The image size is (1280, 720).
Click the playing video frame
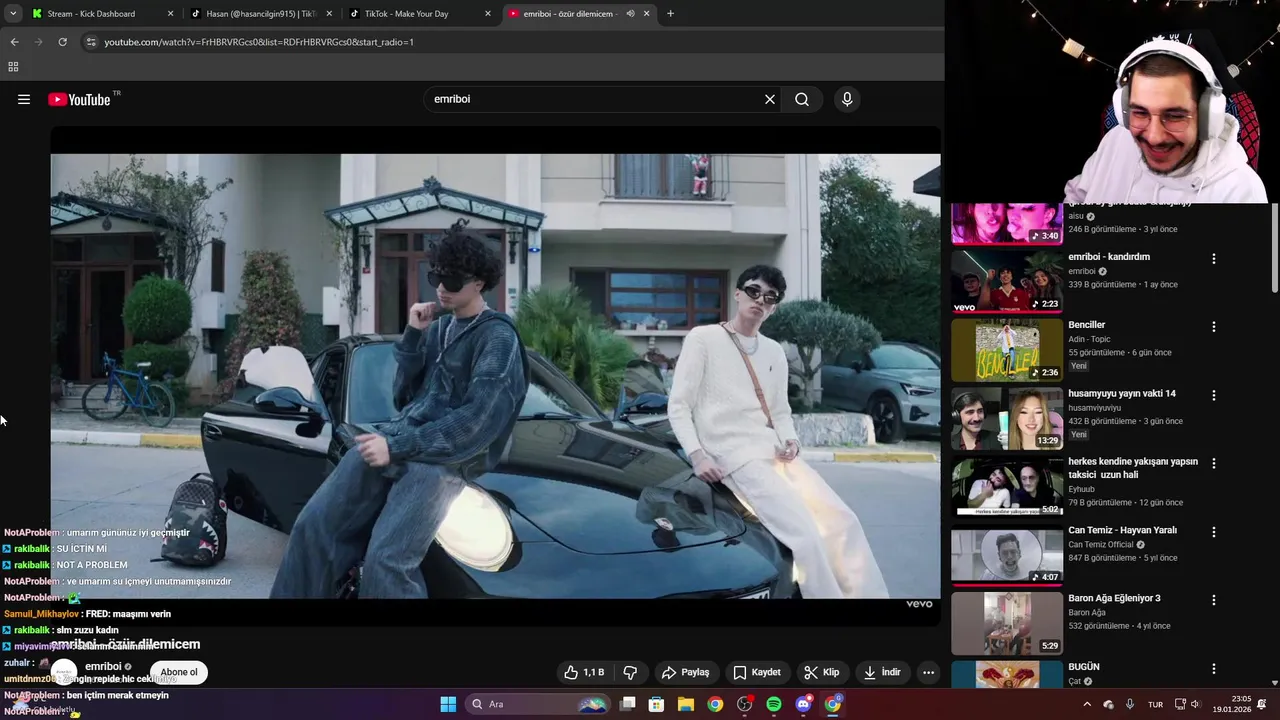(495, 376)
